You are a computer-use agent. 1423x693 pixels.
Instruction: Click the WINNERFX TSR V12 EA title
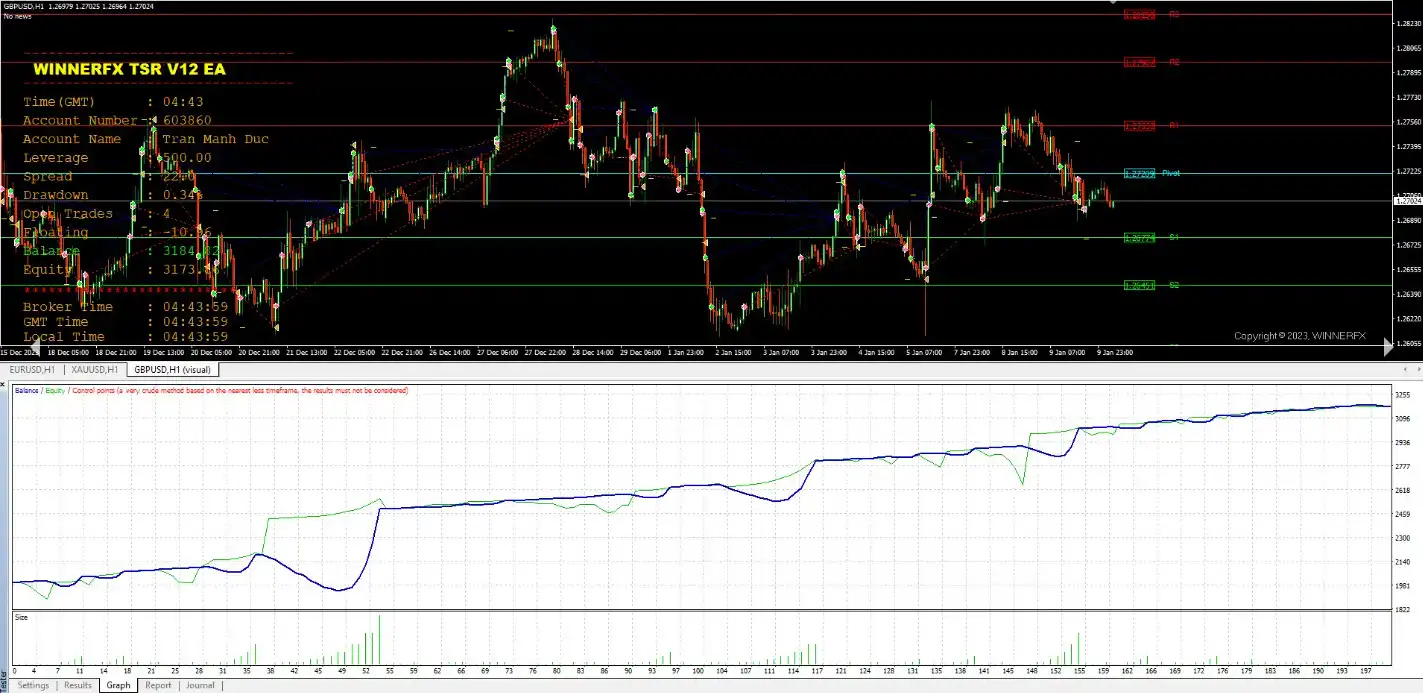pos(129,70)
